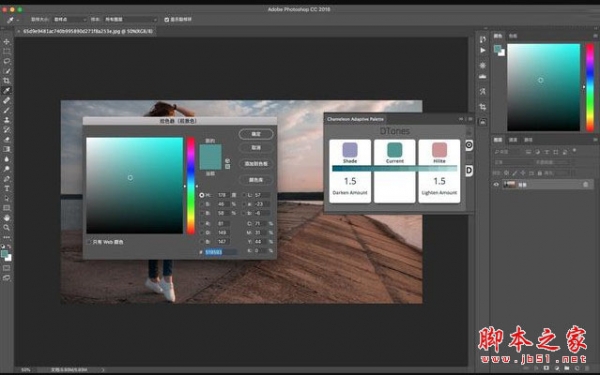Switch to the Channels tab
Viewport: 600px width, 375px height.
click(513, 140)
